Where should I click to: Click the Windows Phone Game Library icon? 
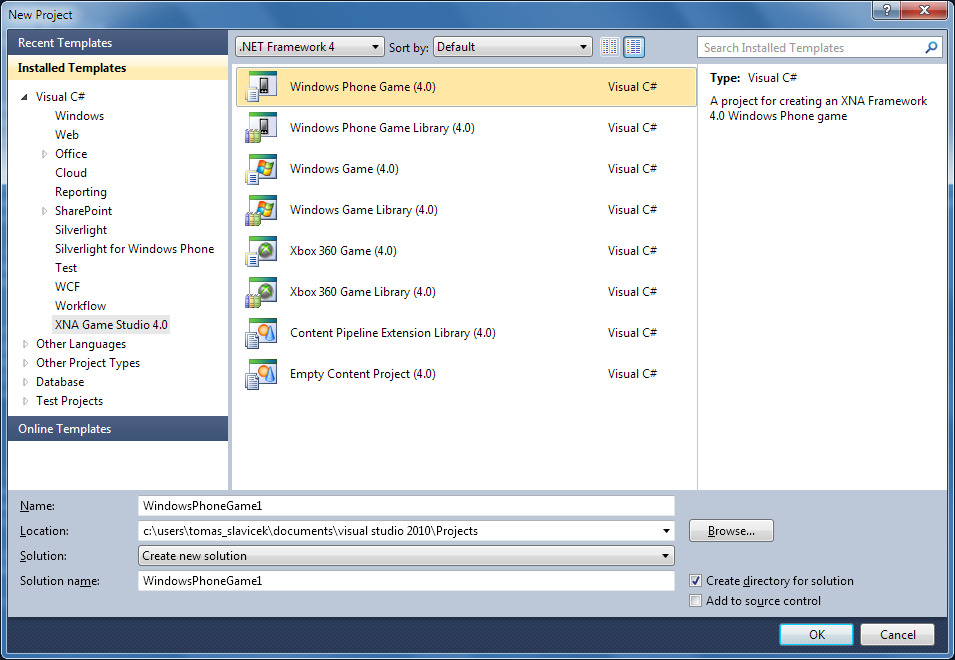(261, 128)
